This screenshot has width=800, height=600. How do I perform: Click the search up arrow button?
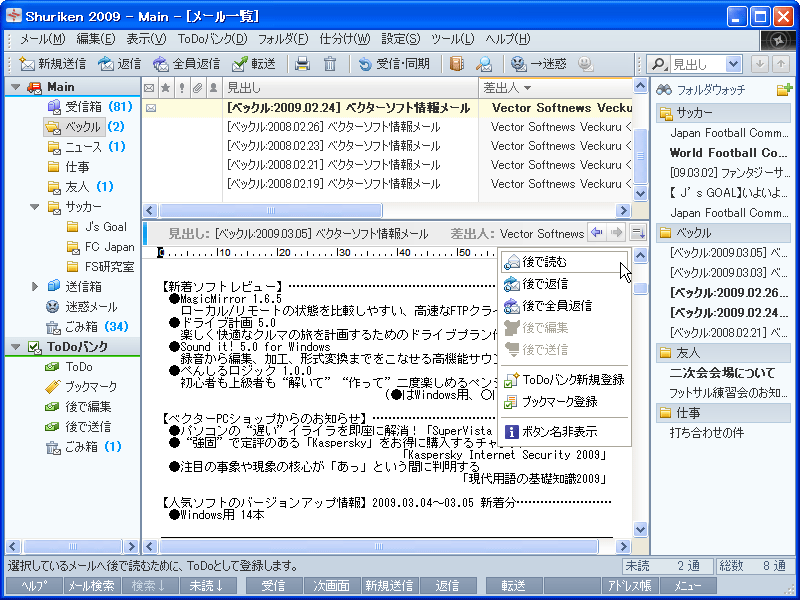click(781, 64)
